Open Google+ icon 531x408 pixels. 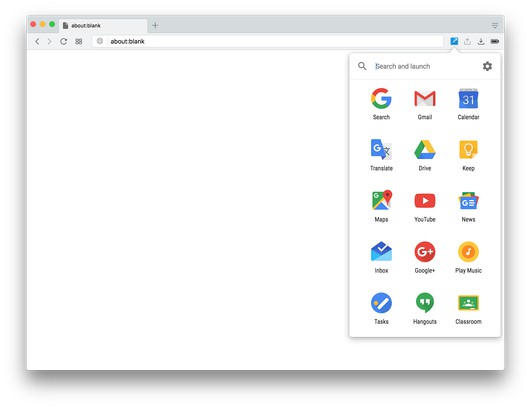click(425, 252)
